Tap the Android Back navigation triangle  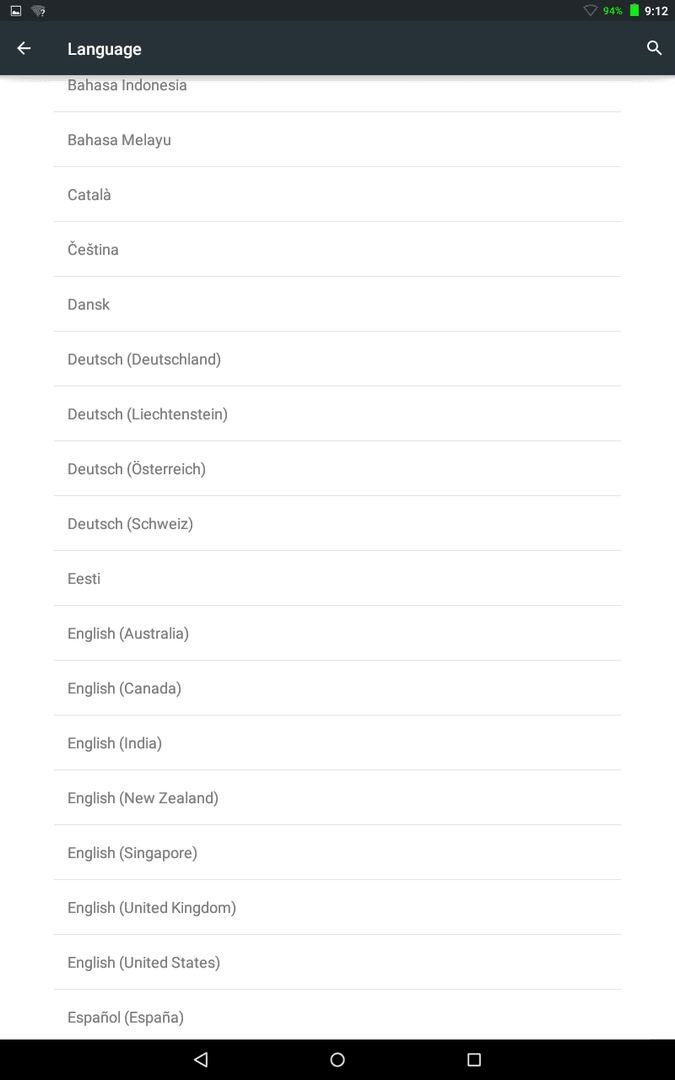pyautogui.click(x=201, y=1059)
